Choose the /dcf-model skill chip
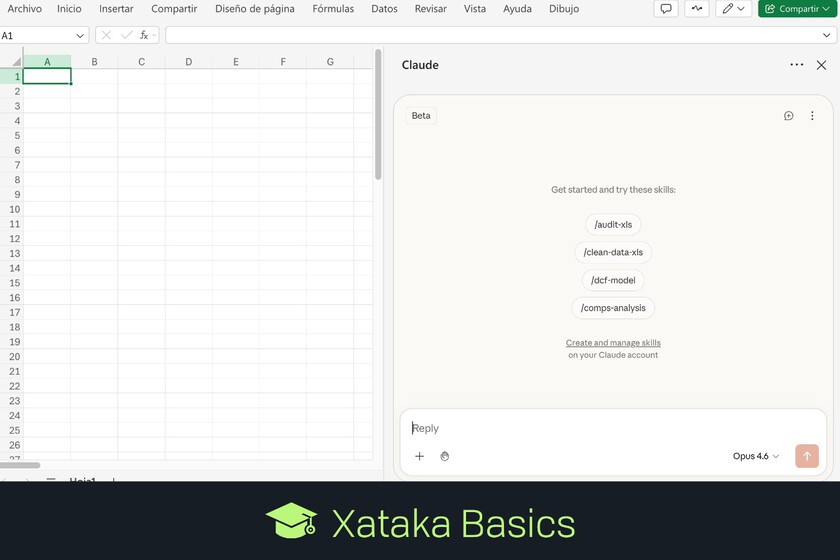Screen dimensions: 840x560 tap(613, 280)
